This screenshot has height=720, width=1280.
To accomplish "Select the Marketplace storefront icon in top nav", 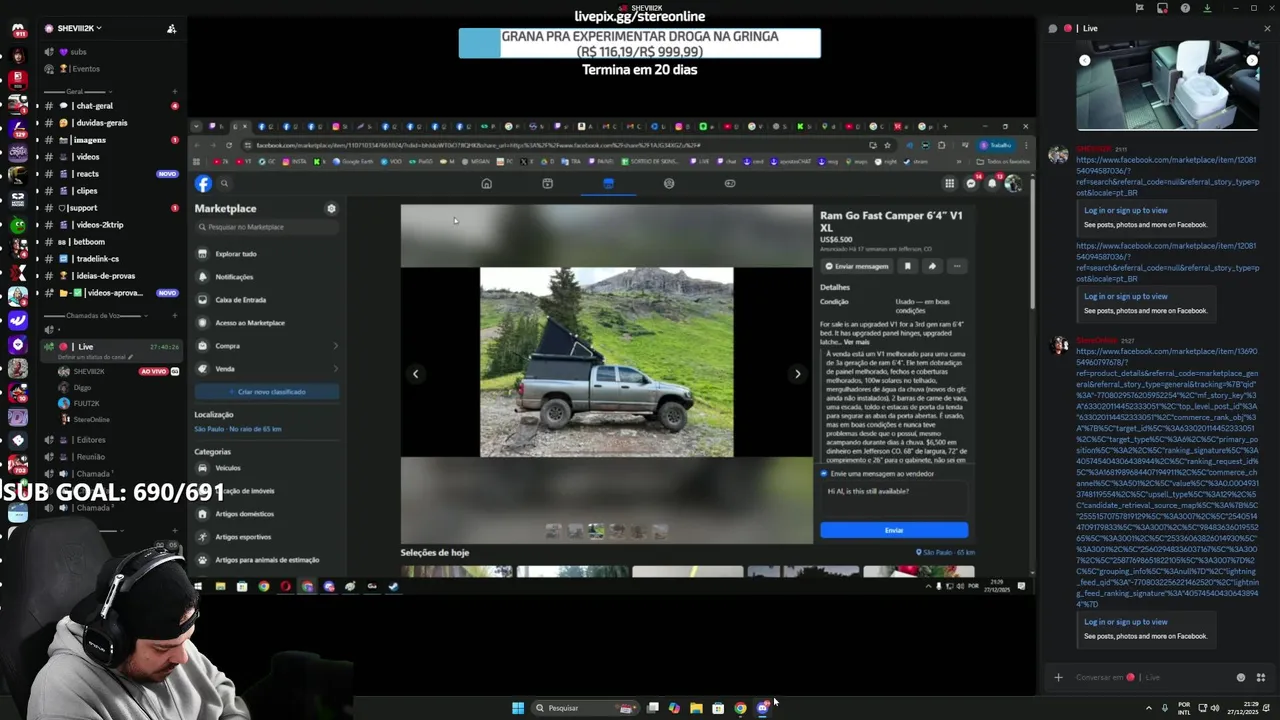I will (x=608, y=183).
